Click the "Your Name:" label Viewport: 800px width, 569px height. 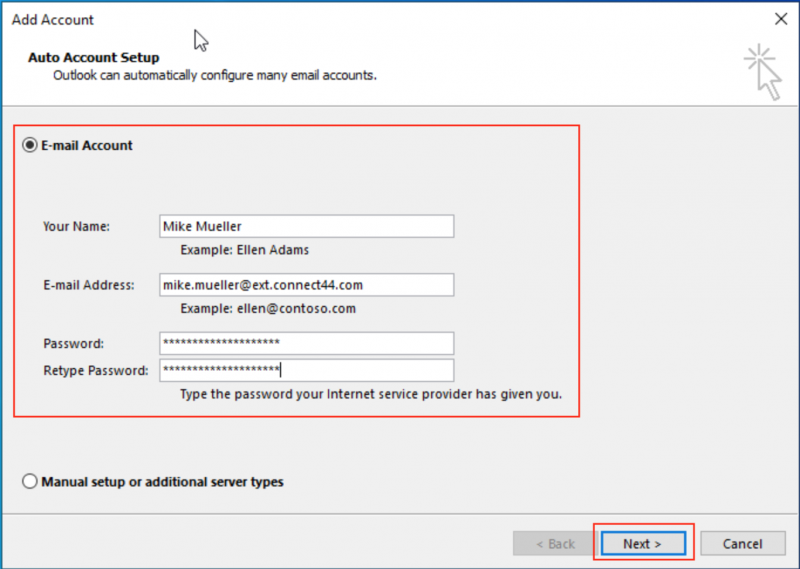(x=76, y=227)
